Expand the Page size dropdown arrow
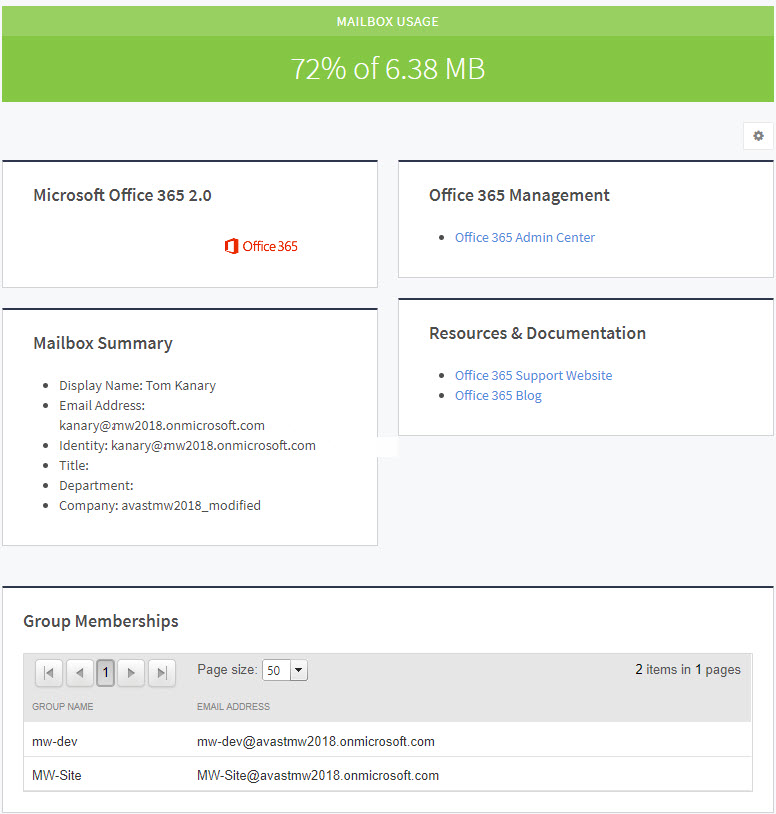776x814 pixels. pyautogui.click(x=298, y=670)
